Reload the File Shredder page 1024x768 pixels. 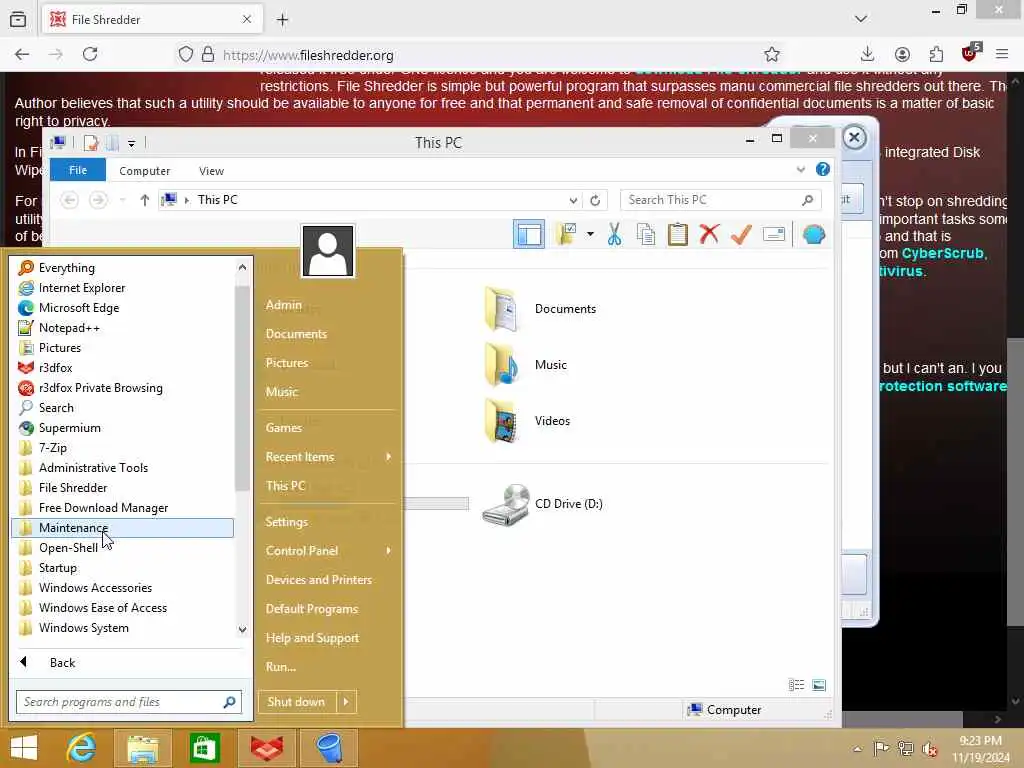pos(90,55)
